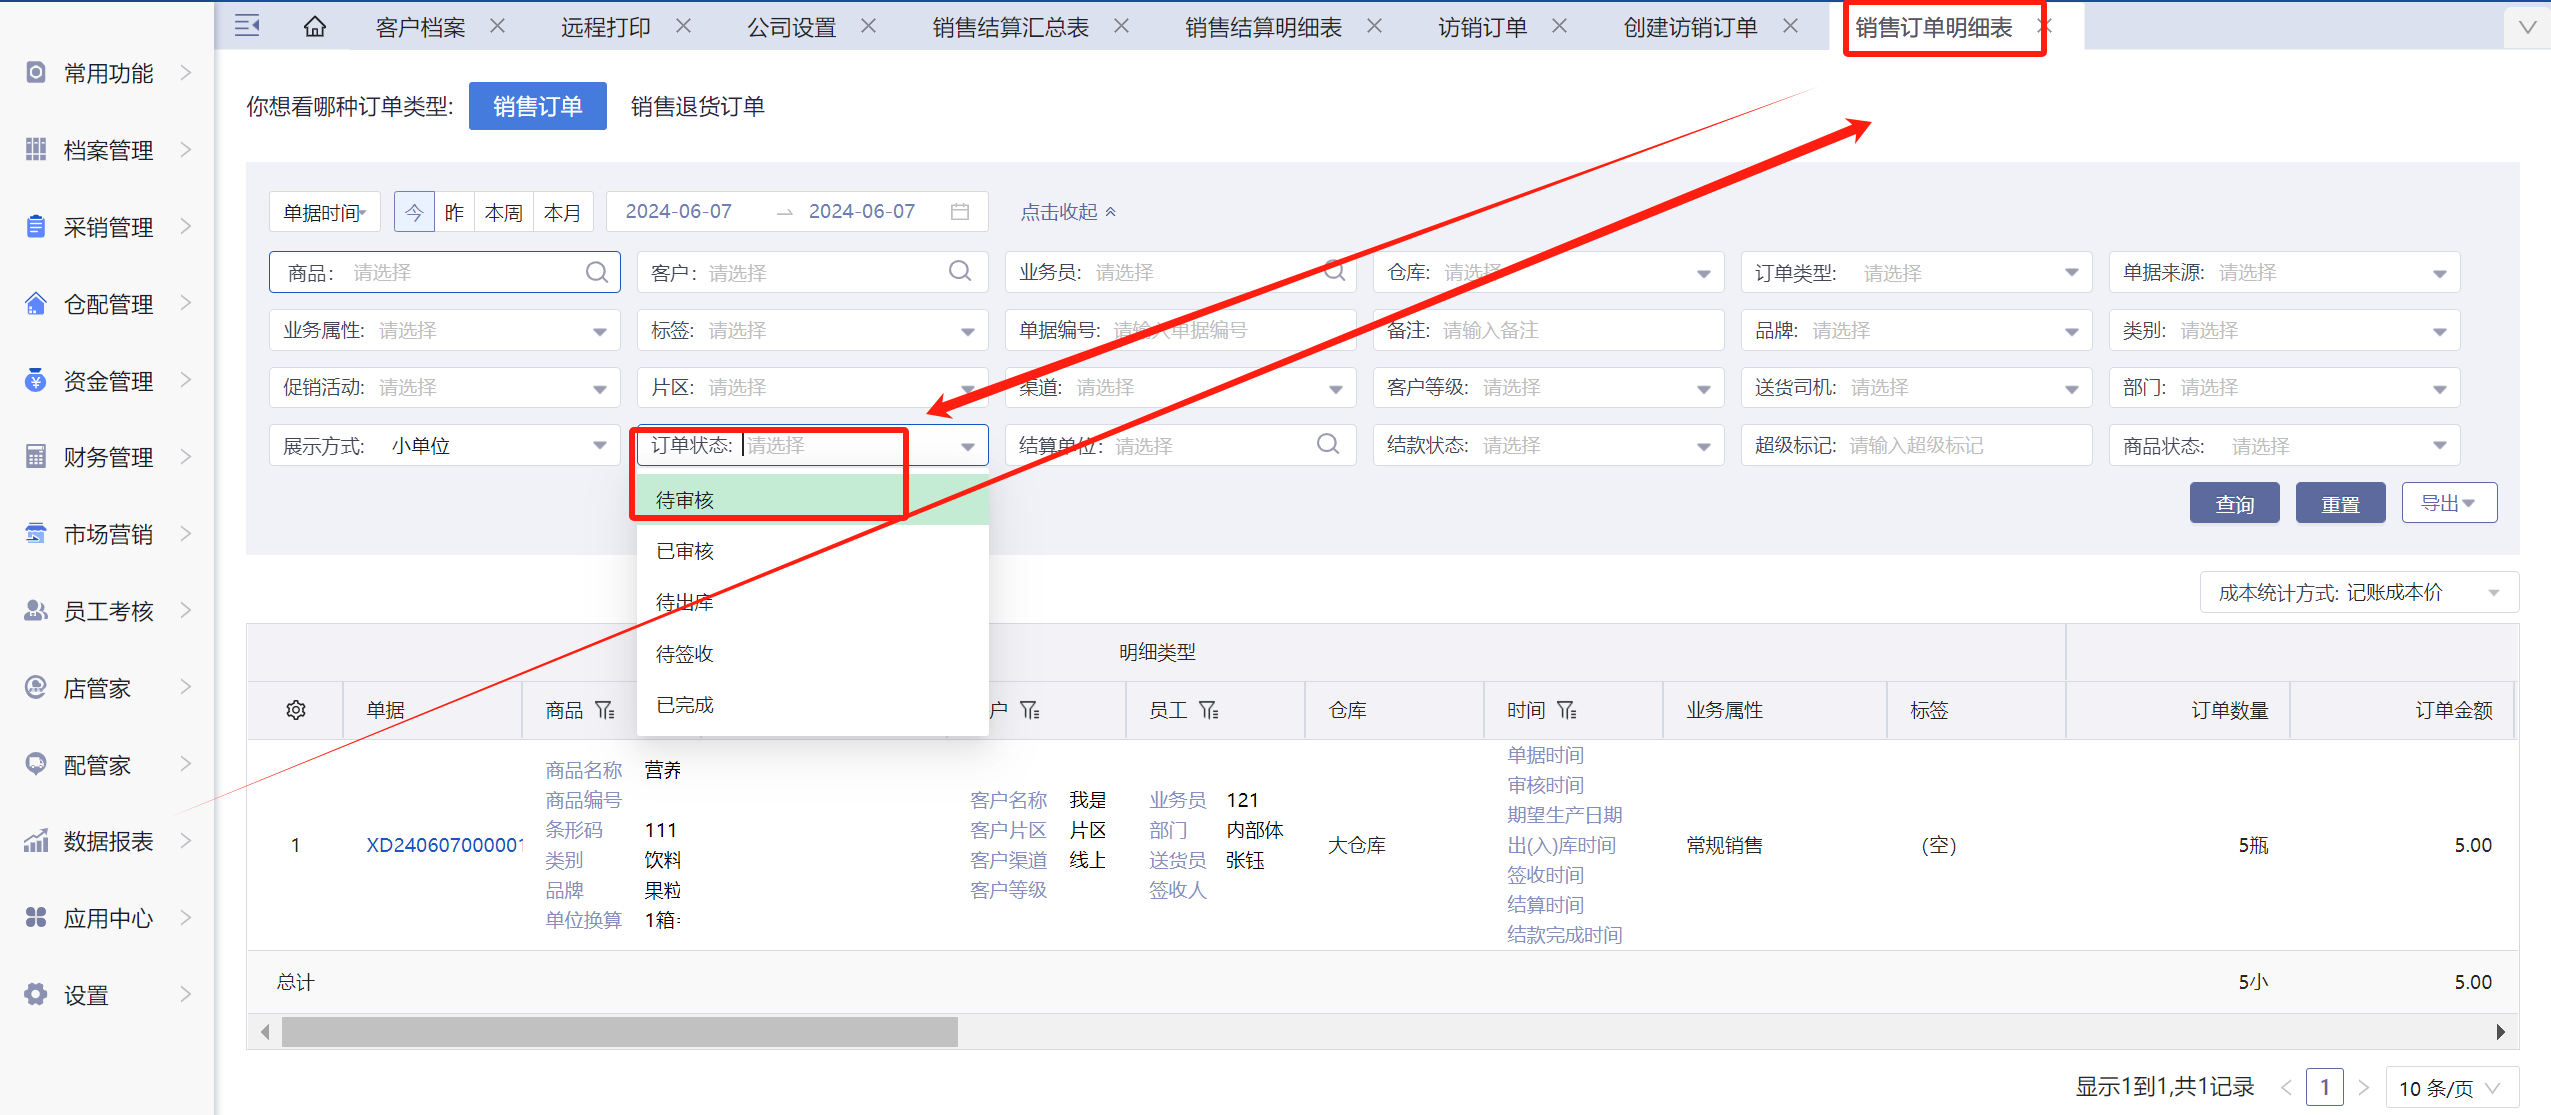Open the 订单类型 dropdown
2551x1115 pixels.
click(x=1917, y=273)
